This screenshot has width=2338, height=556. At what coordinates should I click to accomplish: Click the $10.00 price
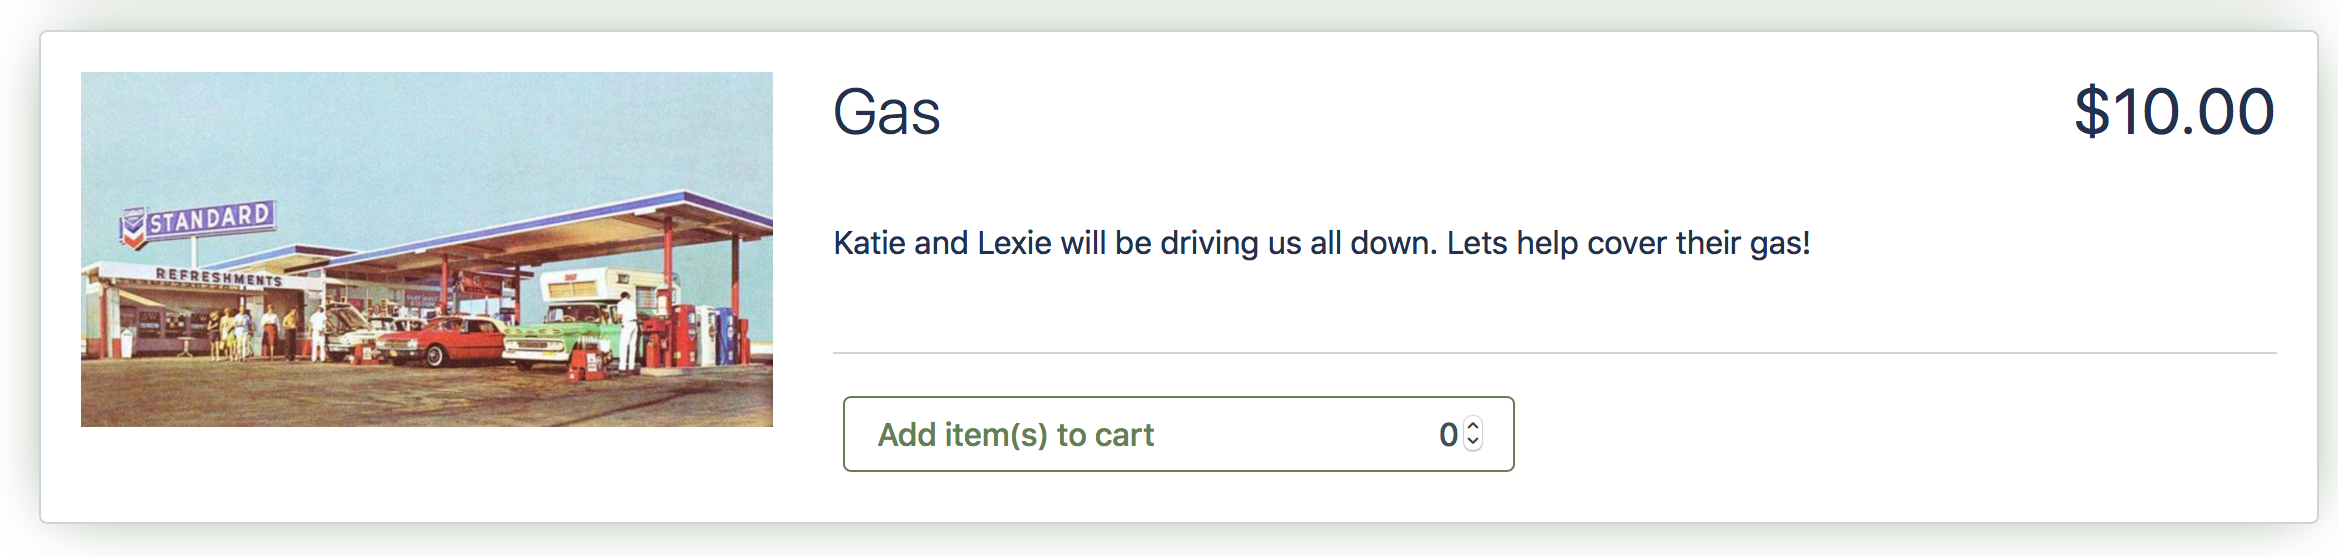pyautogui.click(x=2175, y=111)
